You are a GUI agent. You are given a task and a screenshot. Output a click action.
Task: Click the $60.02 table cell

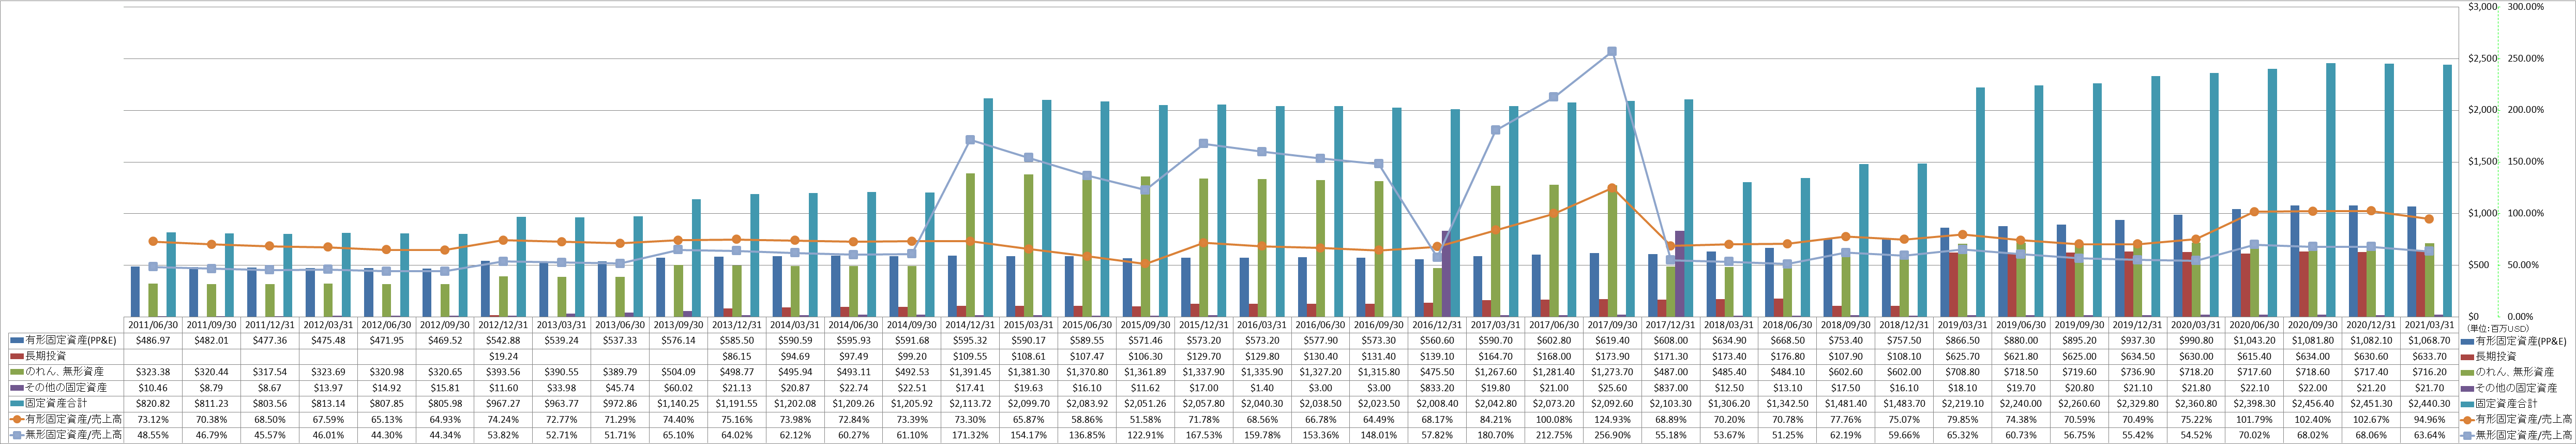[678, 387]
